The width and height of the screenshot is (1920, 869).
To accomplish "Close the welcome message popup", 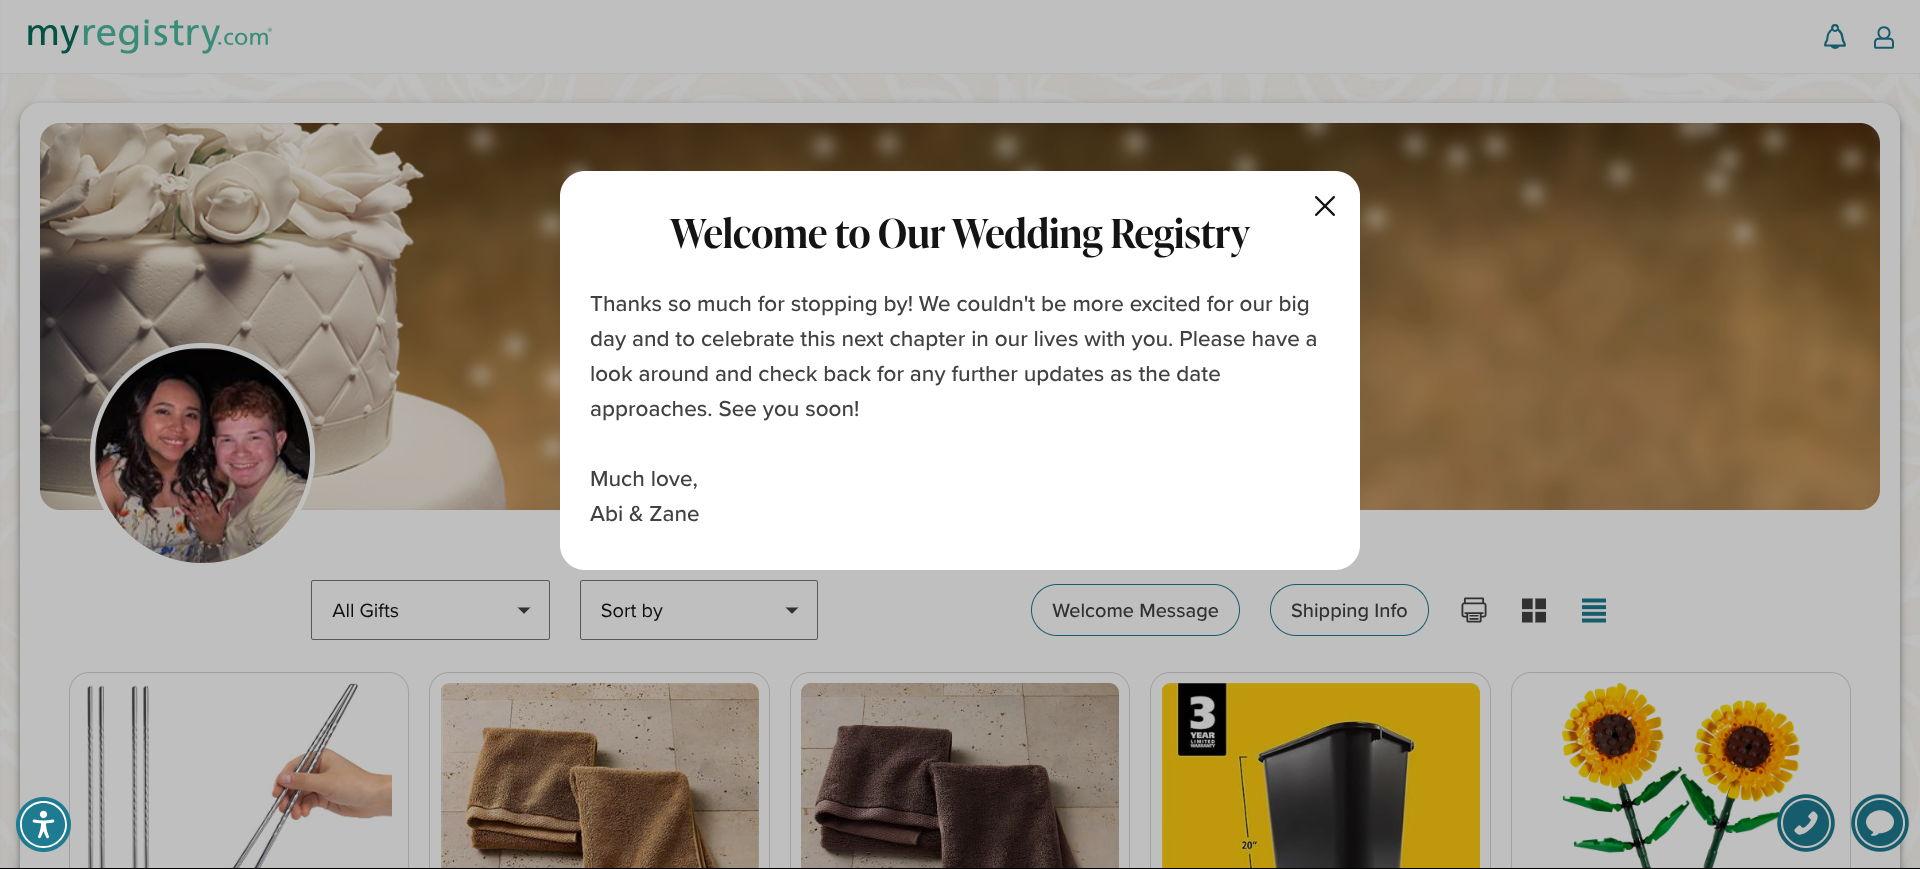I will [1324, 206].
